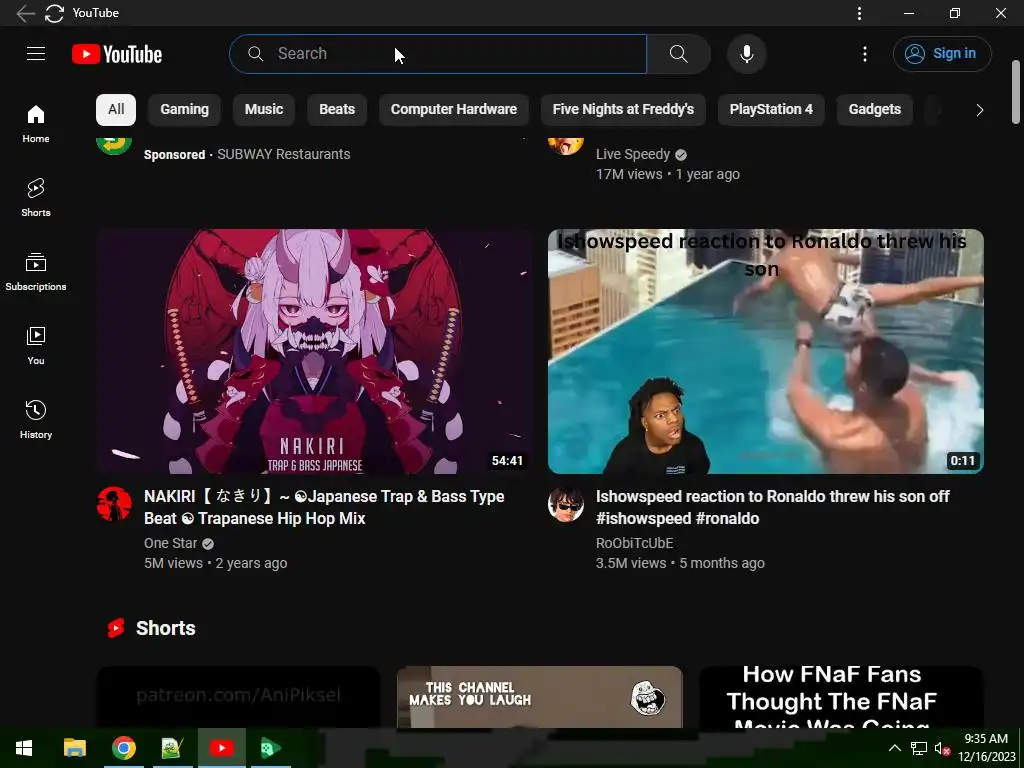The width and height of the screenshot is (1024, 768).
Task: Open Live Speedy channel avatar
Action: pos(566,145)
